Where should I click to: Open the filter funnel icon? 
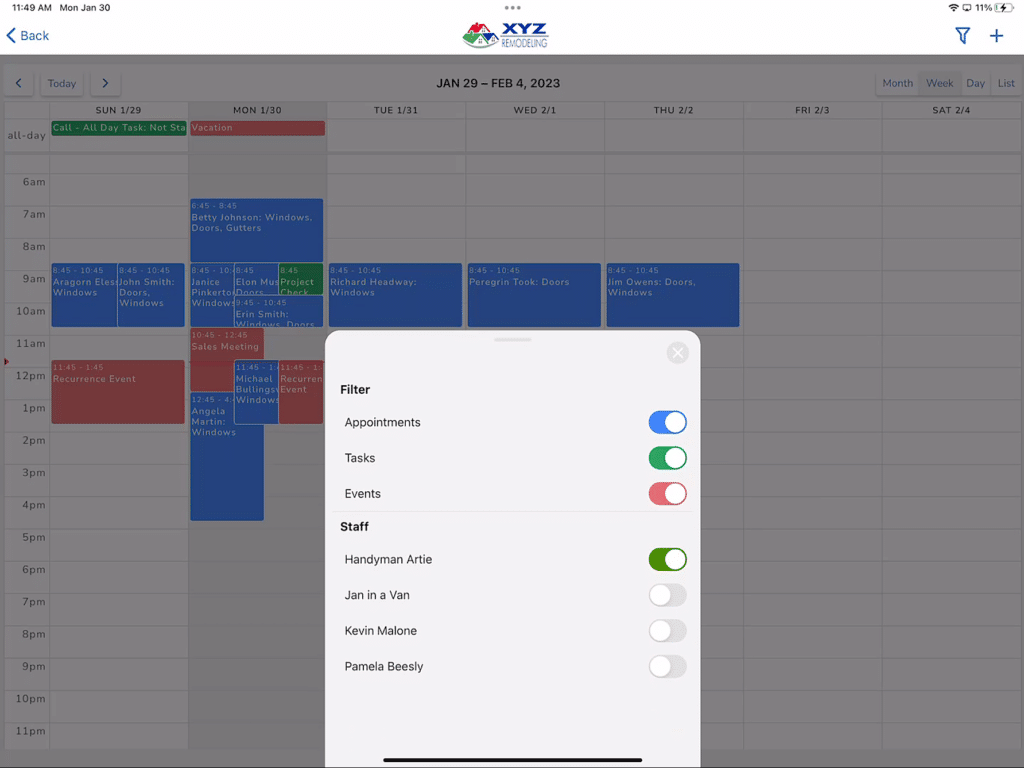tap(962, 35)
